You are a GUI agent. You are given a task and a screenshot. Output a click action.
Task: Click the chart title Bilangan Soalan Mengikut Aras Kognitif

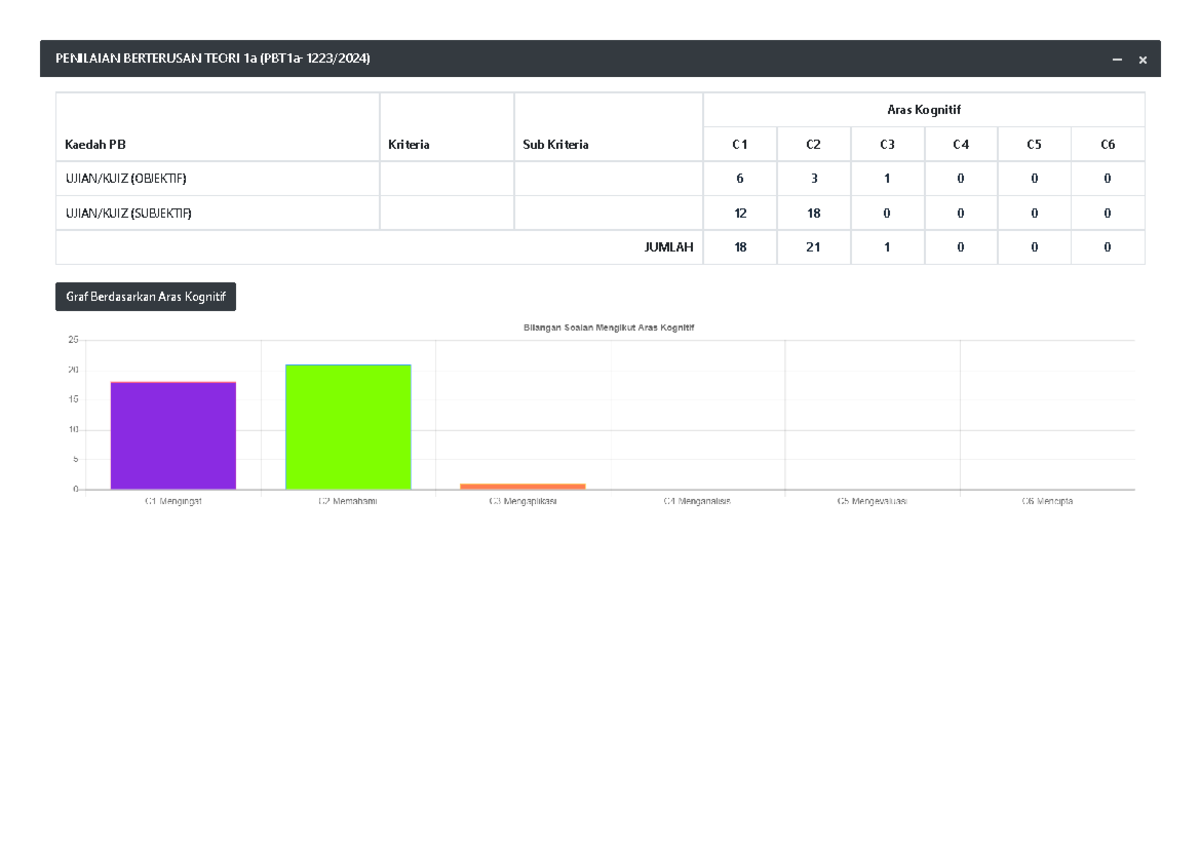click(x=608, y=328)
